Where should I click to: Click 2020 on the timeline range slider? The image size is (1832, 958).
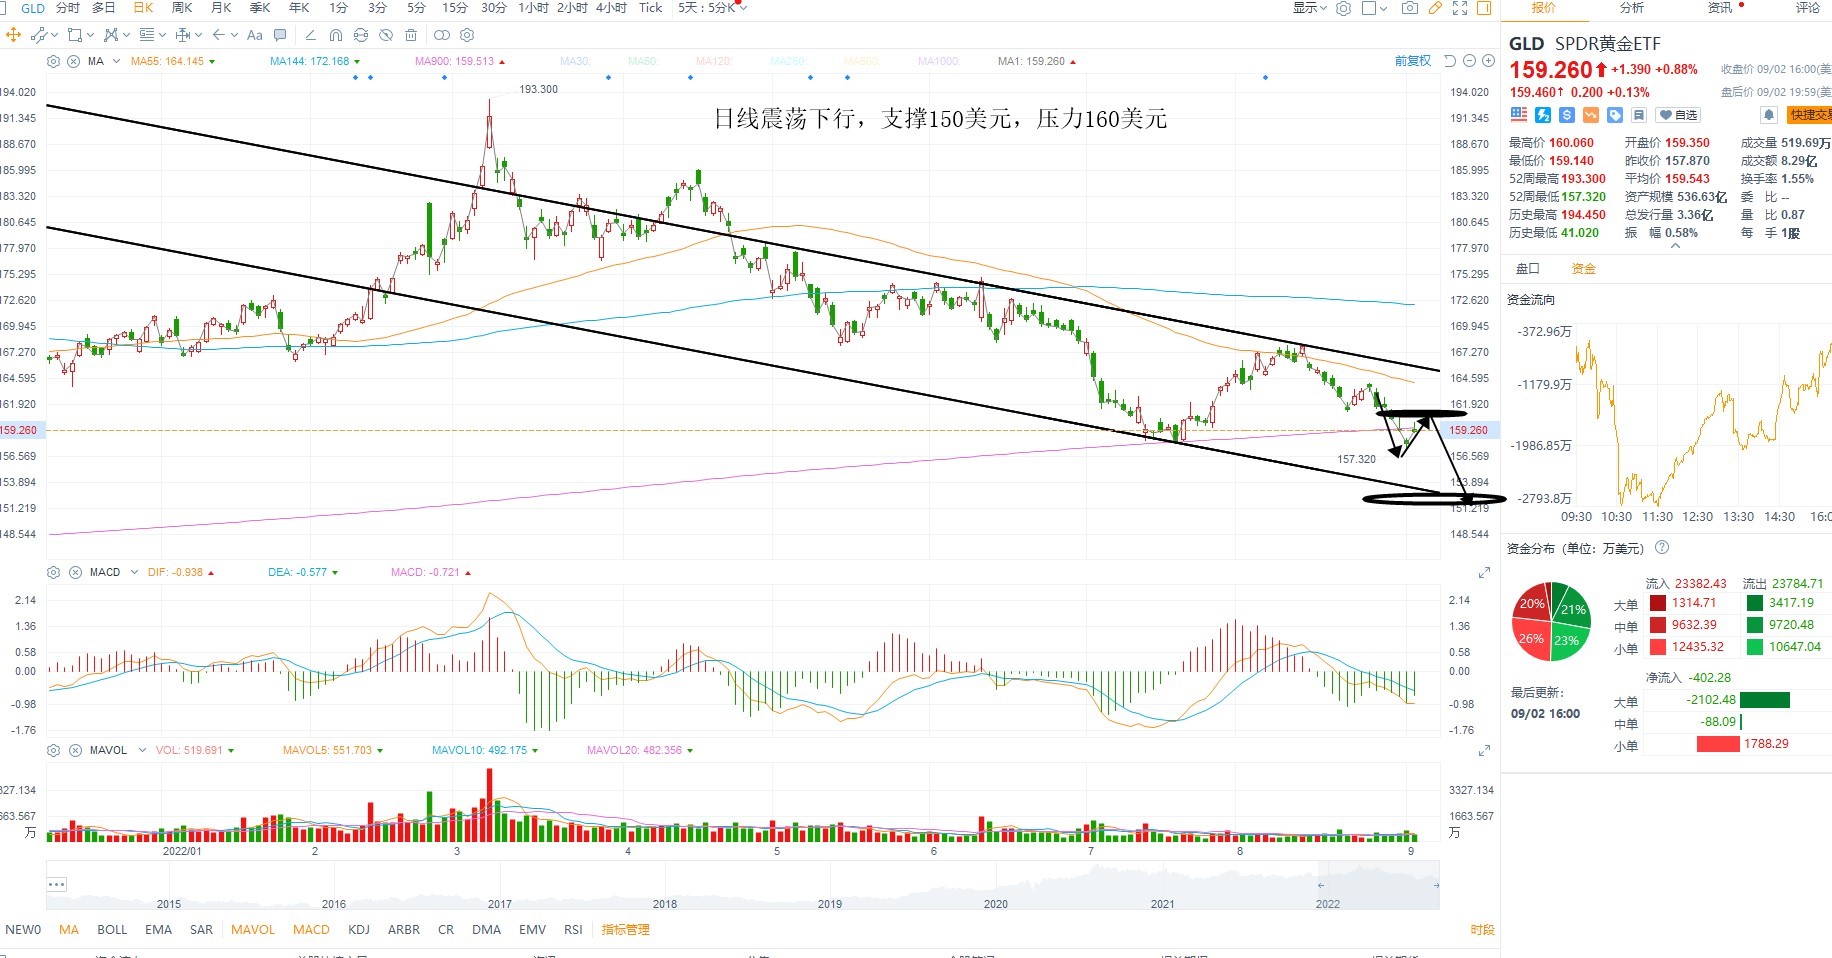(x=995, y=904)
